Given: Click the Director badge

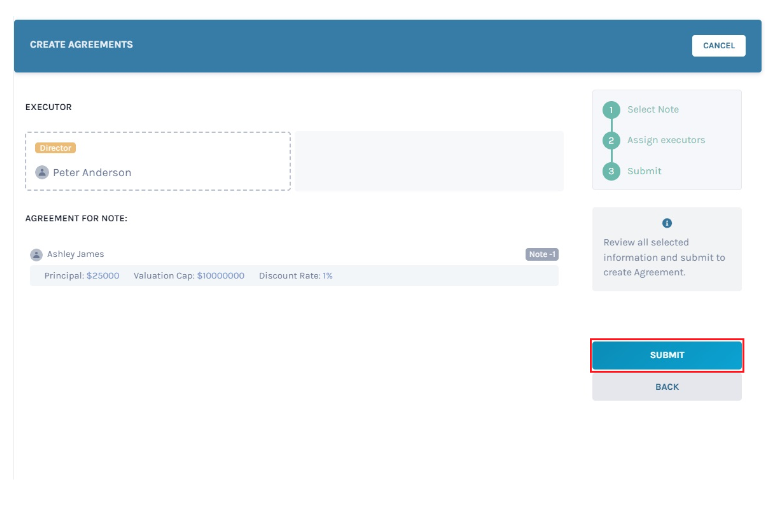Looking at the screenshot, I should tap(55, 148).
